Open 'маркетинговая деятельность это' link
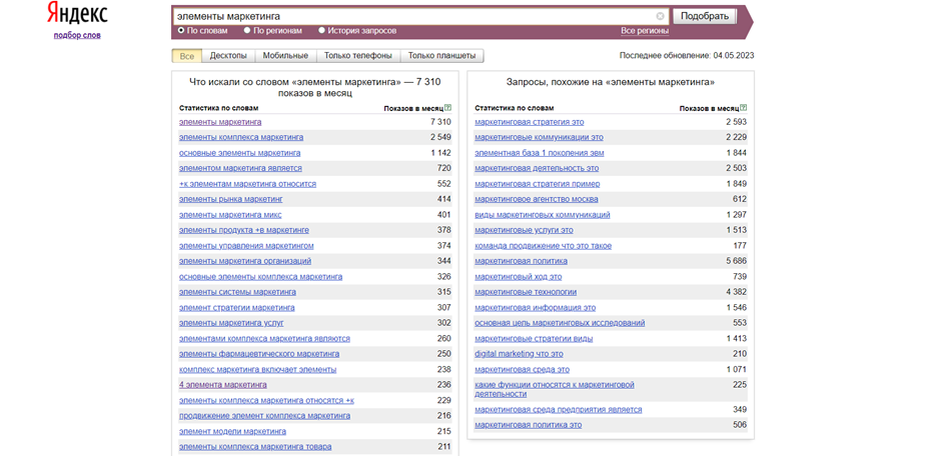The image size is (952, 456). (x=537, y=168)
